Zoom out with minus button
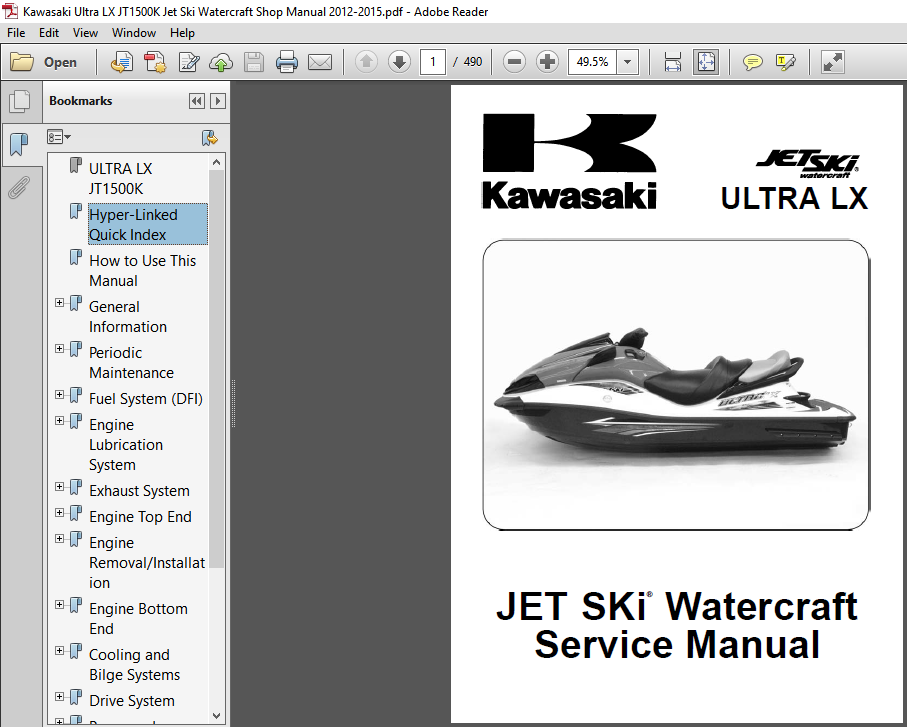Image resolution: width=907 pixels, height=727 pixels. click(x=514, y=61)
